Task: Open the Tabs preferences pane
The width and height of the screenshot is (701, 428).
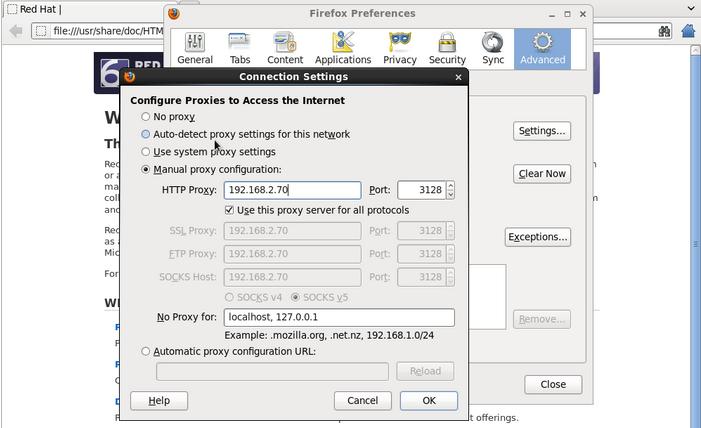Action: [240, 49]
